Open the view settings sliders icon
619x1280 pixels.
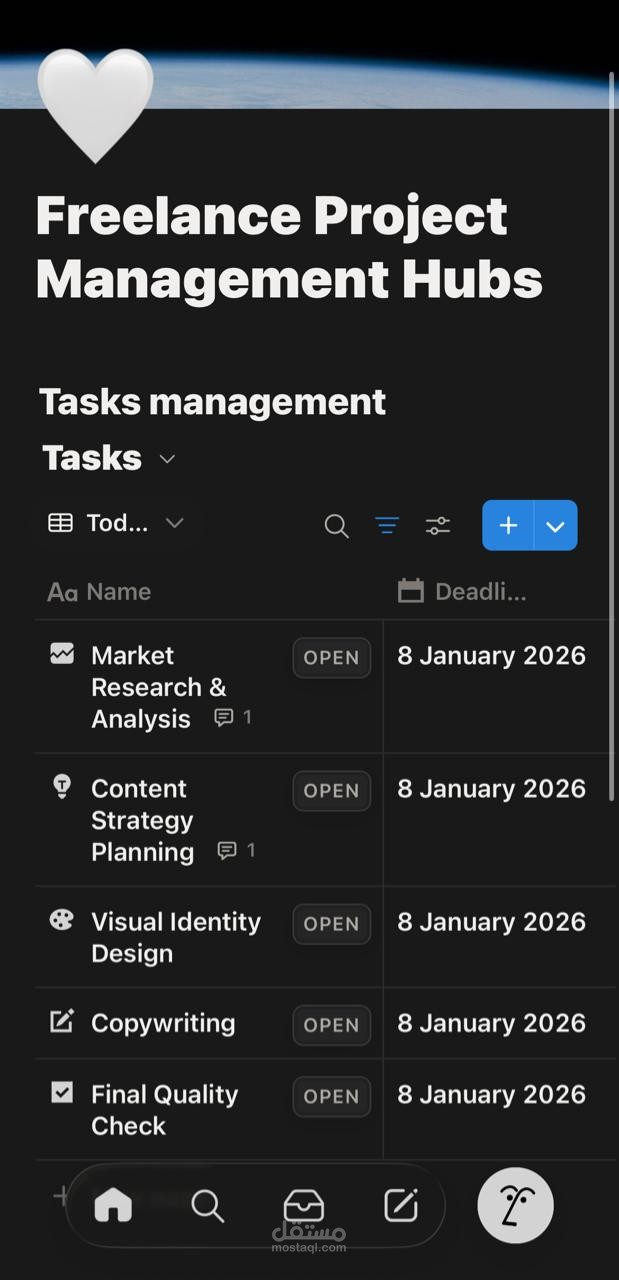click(x=438, y=525)
